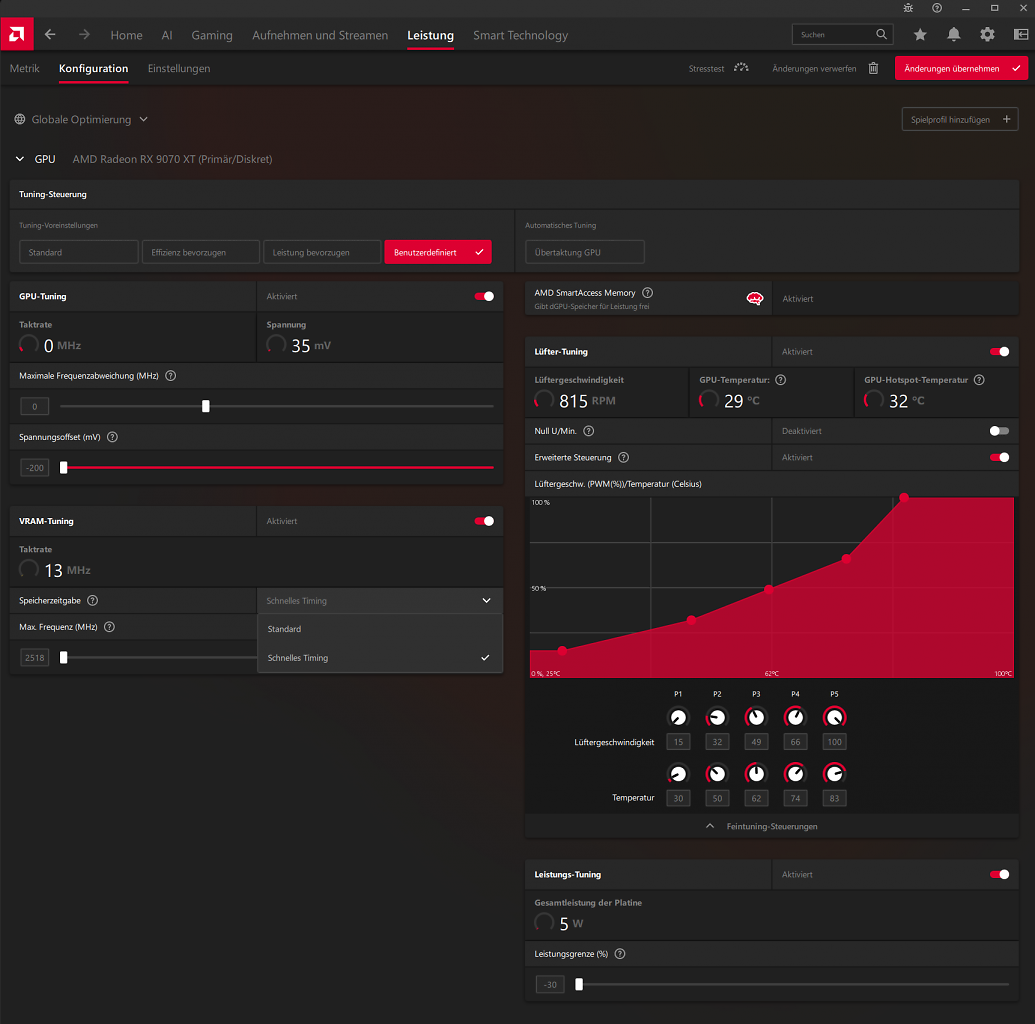Select Leistung bevorzugen preset
Image resolution: width=1035 pixels, height=1024 pixels.
point(322,252)
